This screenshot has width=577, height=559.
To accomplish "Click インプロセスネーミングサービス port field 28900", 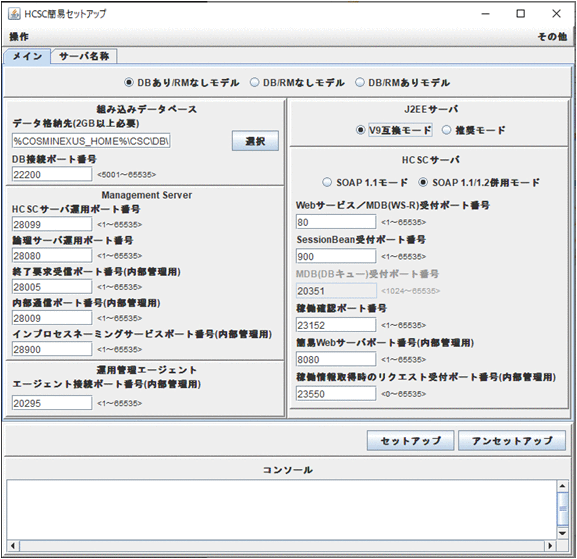I will pos(52,349).
